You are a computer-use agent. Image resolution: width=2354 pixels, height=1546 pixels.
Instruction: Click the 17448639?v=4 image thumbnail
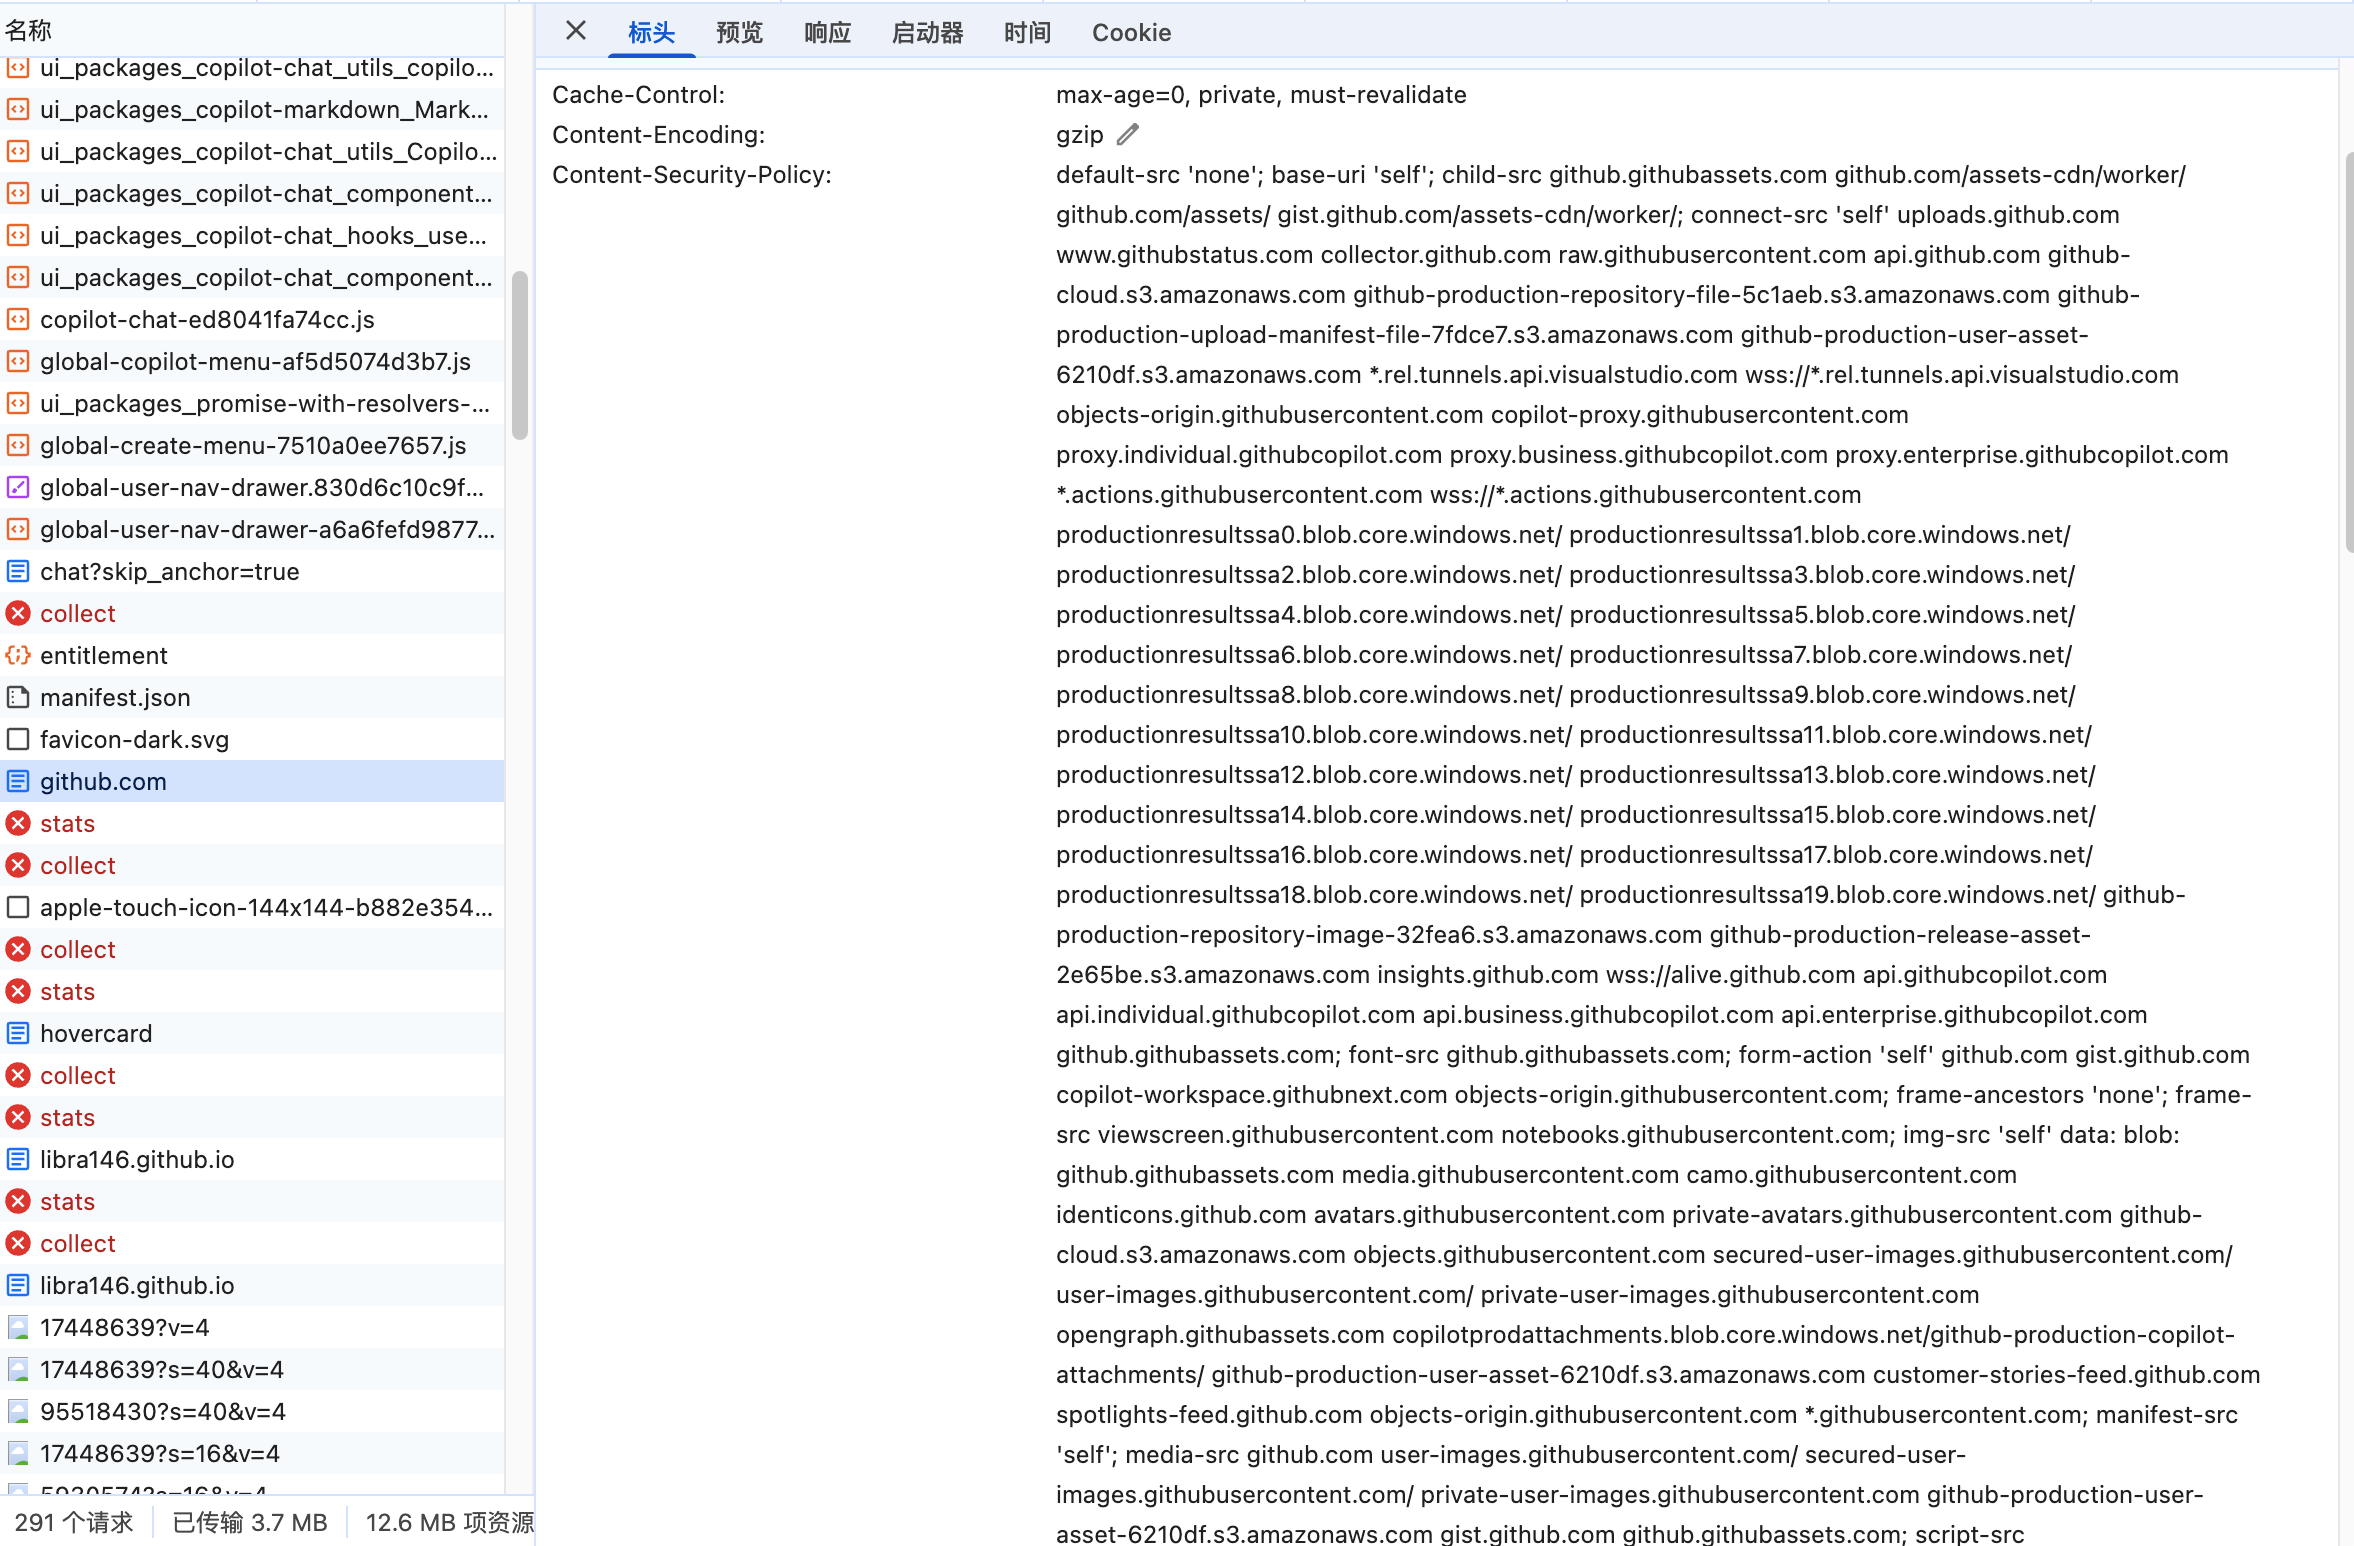[18, 1328]
